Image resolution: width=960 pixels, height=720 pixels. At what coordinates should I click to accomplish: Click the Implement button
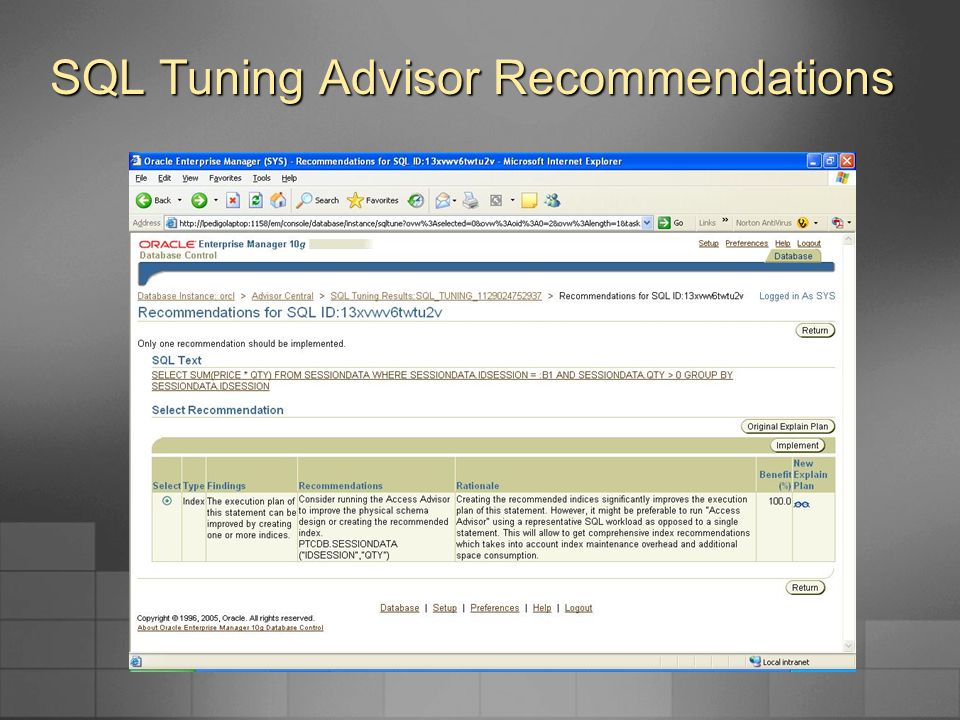[797, 445]
